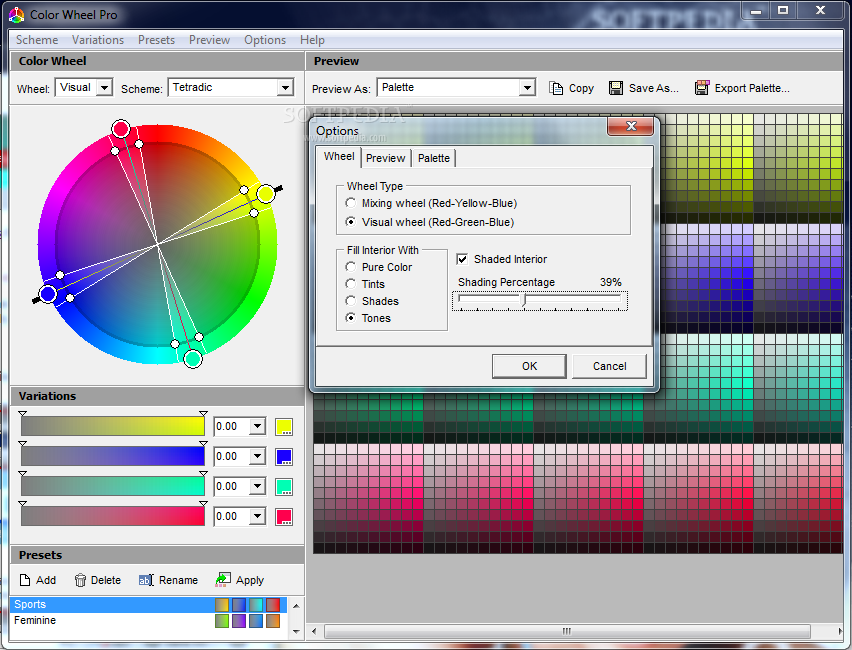Select the Feminine preset
The width and height of the screenshot is (852, 650).
(148, 620)
